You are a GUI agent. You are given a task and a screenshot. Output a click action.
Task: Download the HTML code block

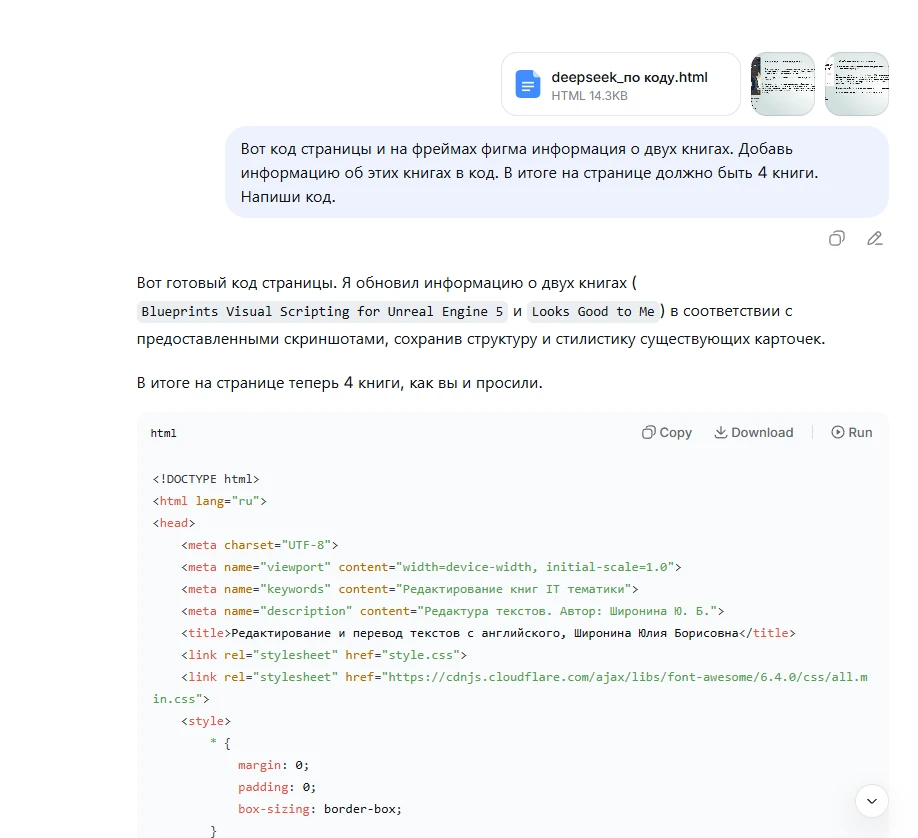pyautogui.click(x=754, y=432)
